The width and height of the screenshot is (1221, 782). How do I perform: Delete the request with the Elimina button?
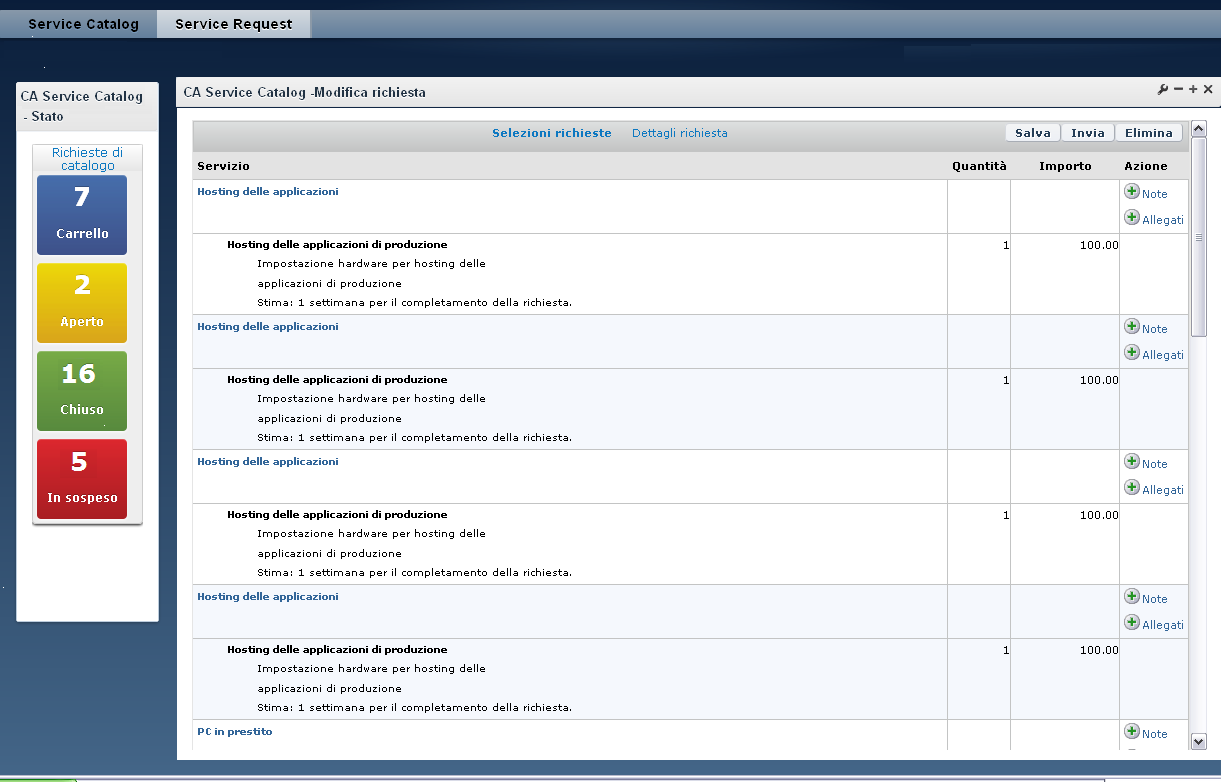pos(1148,133)
